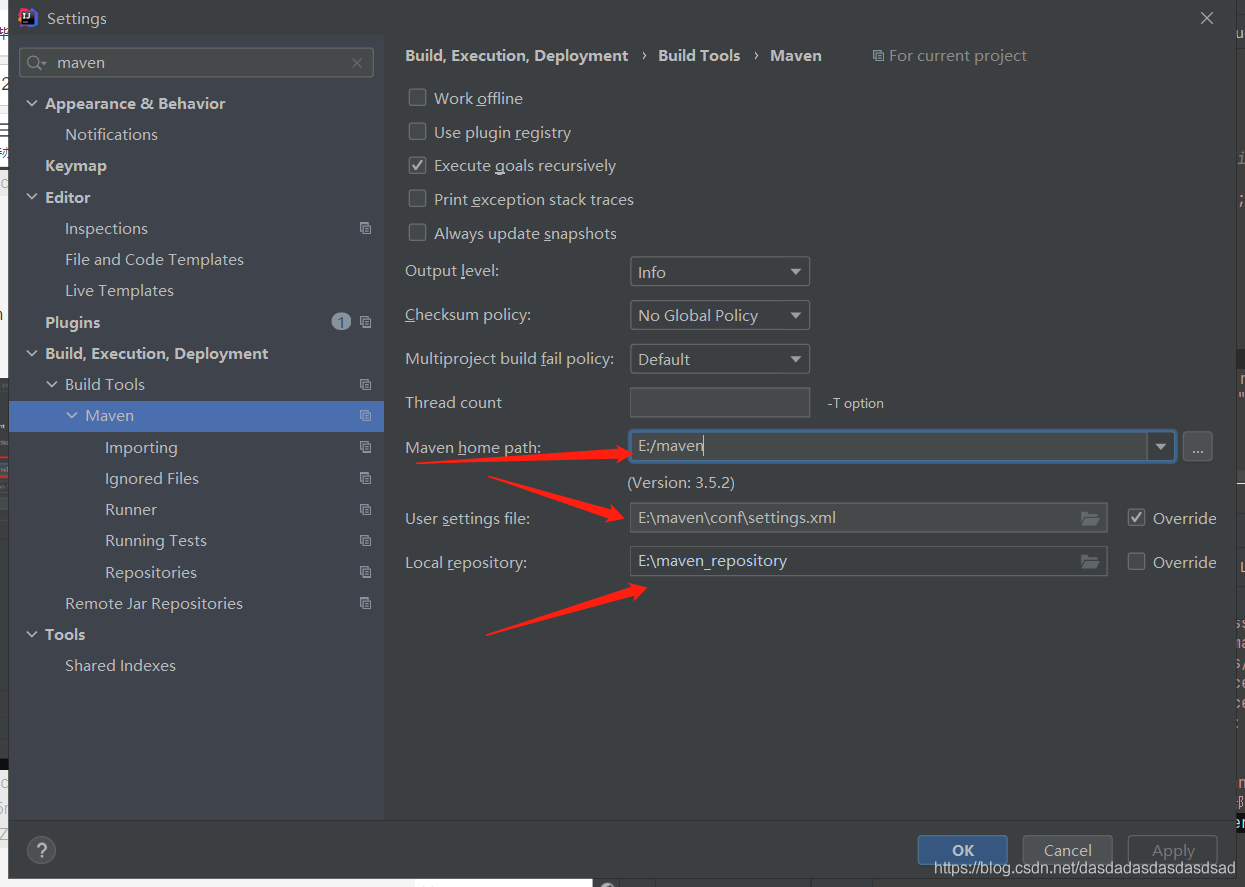
Task: Click the help question mark icon
Action: click(41, 850)
